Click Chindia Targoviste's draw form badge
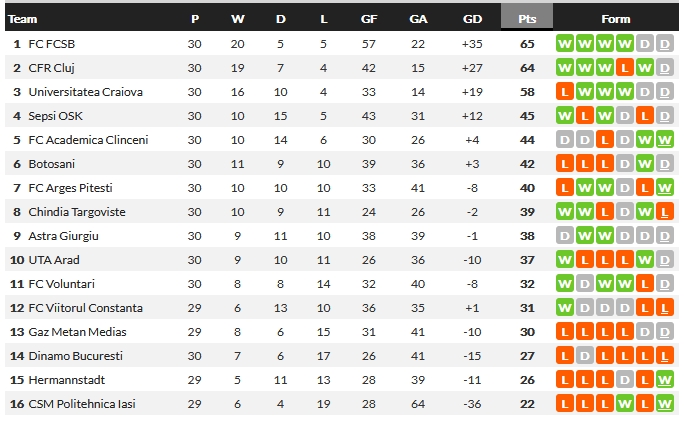The width and height of the screenshot is (685, 432). [624, 212]
